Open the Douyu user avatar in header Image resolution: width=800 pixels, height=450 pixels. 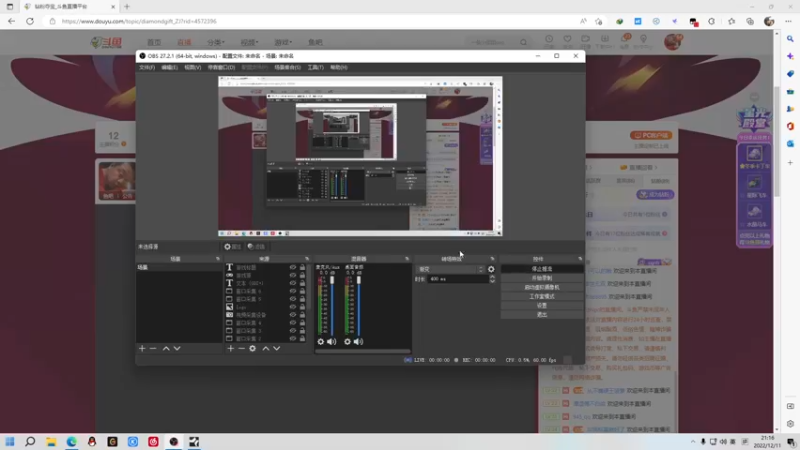click(x=673, y=42)
